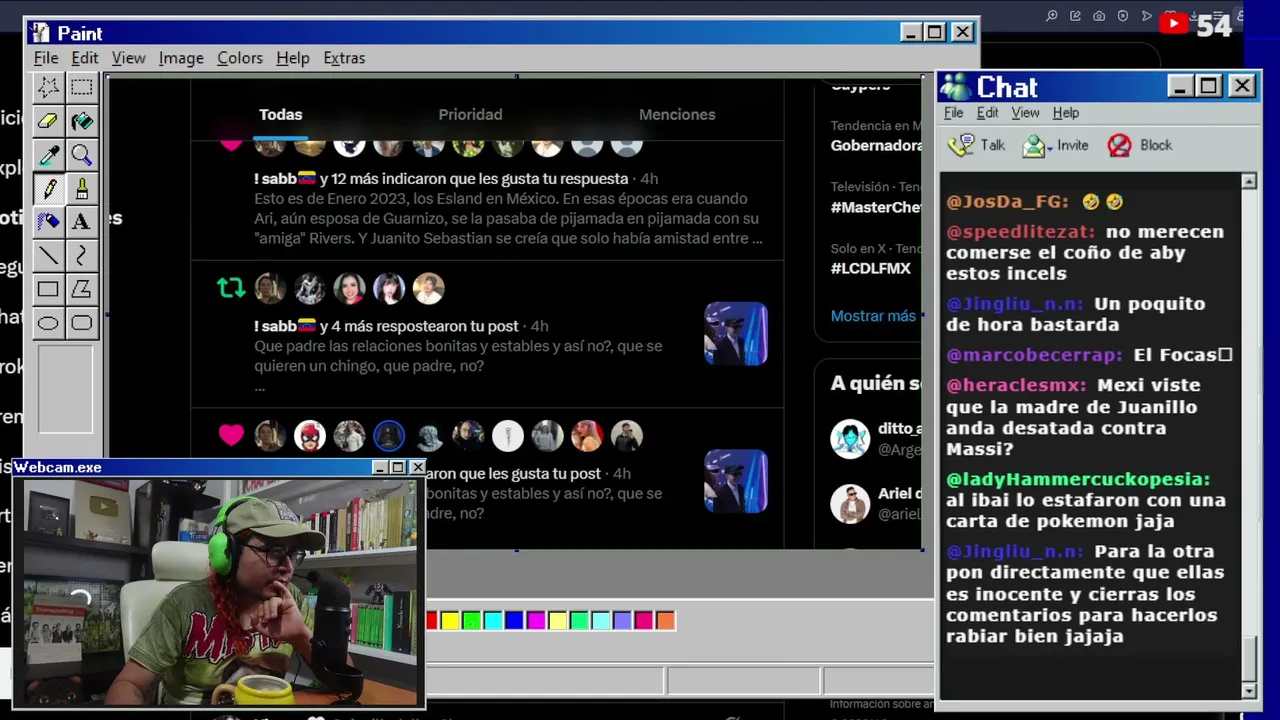Click the browser camera snapshot icon
Image resolution: width=1280 pixels, height=720 pixels.
1099,16
